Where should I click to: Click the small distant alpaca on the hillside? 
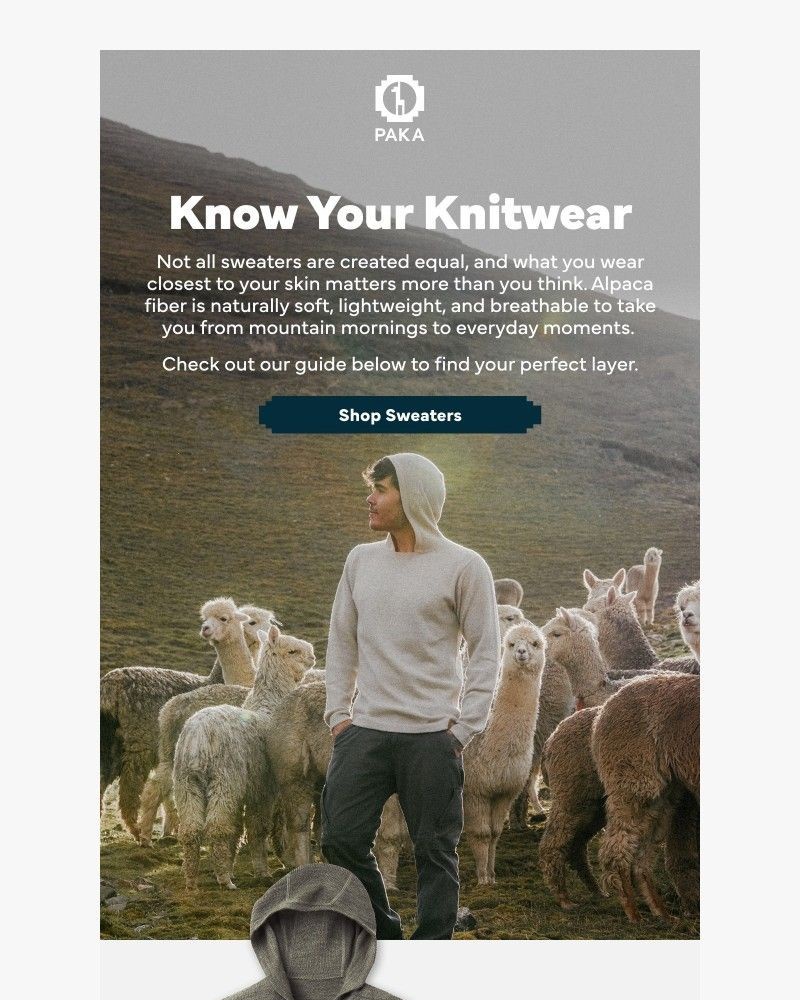[x=646, y=584]
